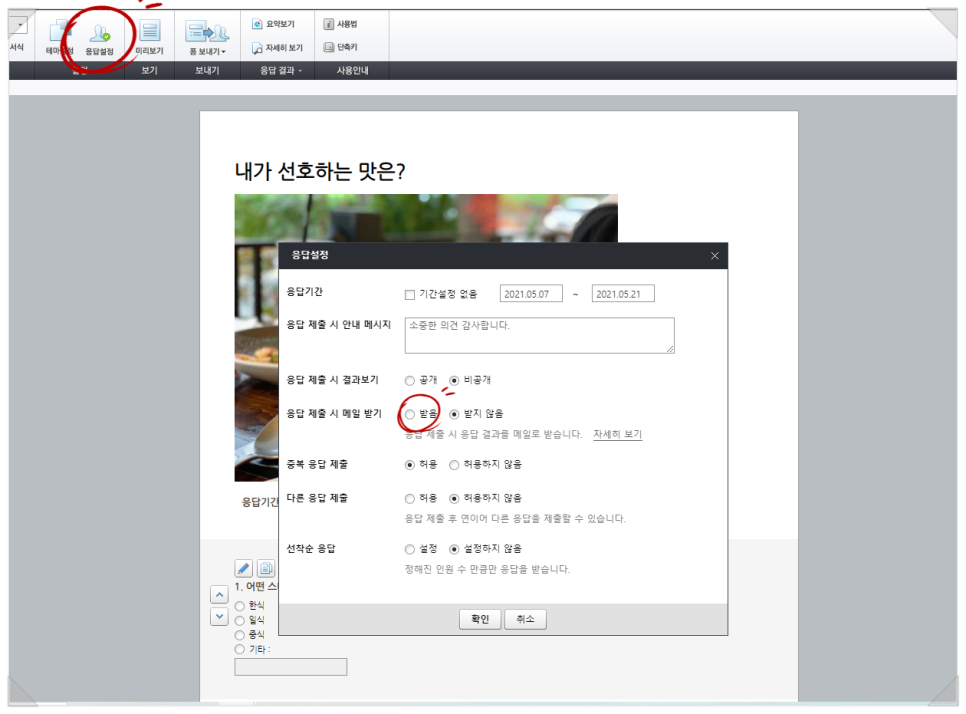
Task: Click the end date field 2021.05.21
Action: click(620, 292)
